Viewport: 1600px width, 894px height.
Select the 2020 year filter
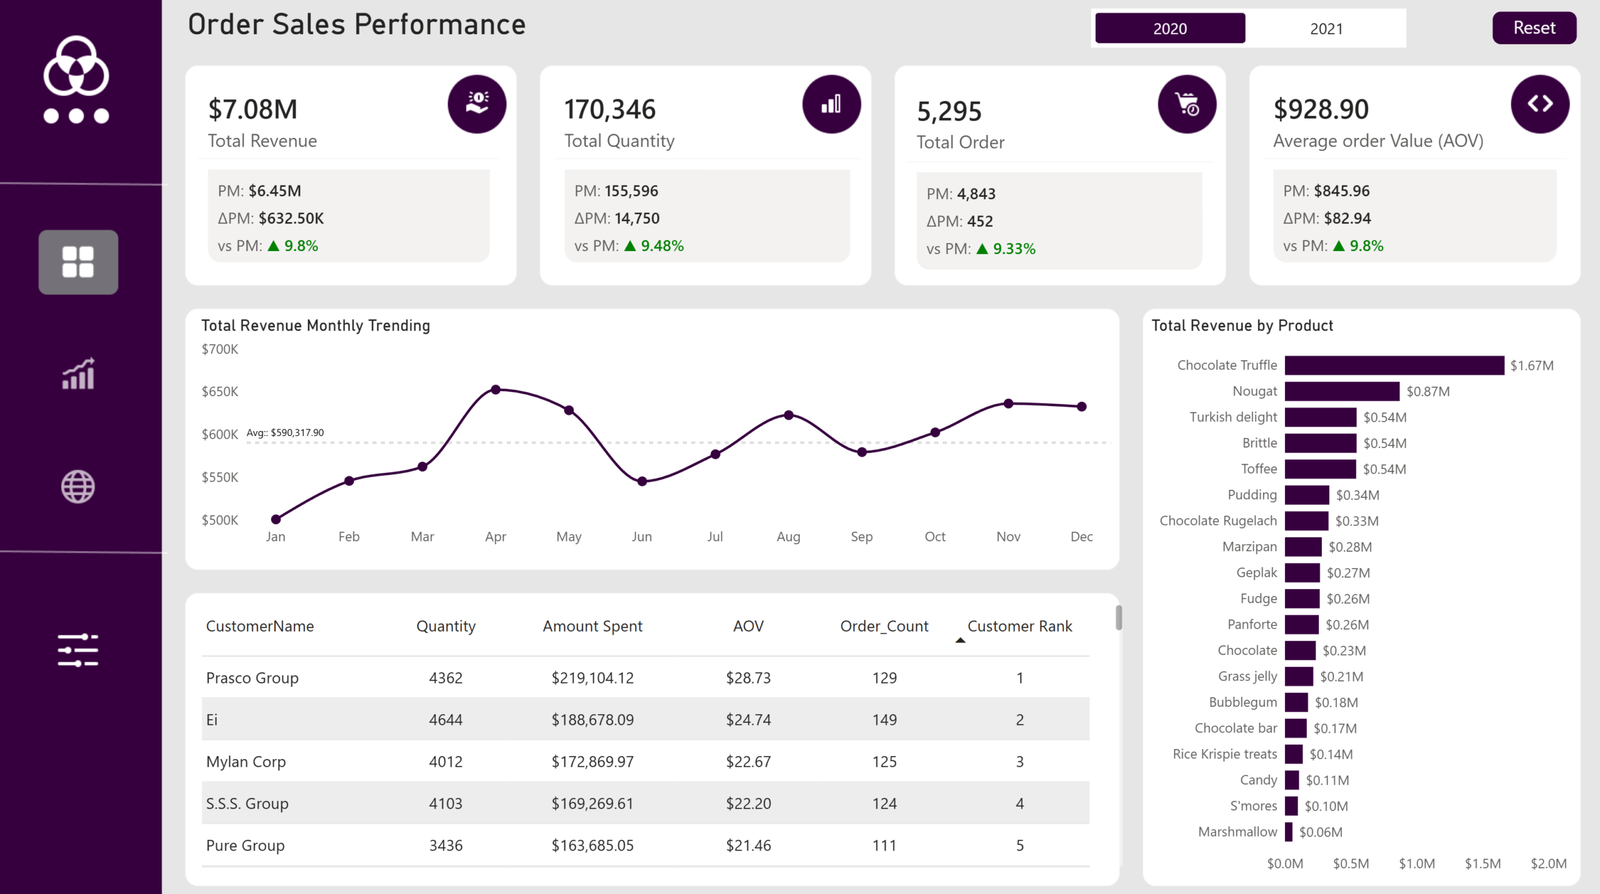(x=1170, y=29)
